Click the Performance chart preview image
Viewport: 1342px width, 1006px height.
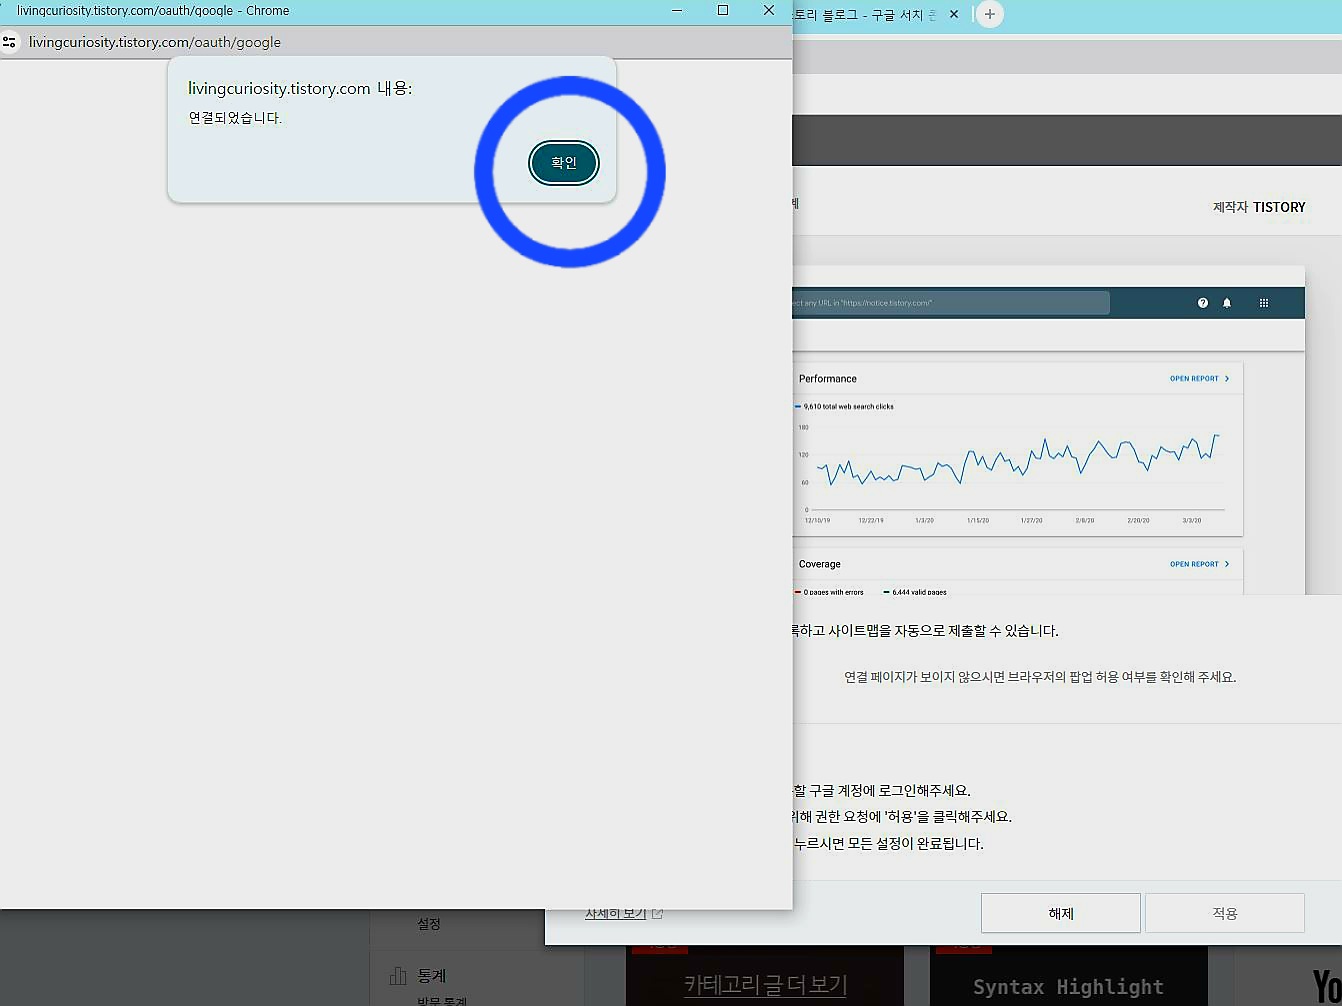1019,449
